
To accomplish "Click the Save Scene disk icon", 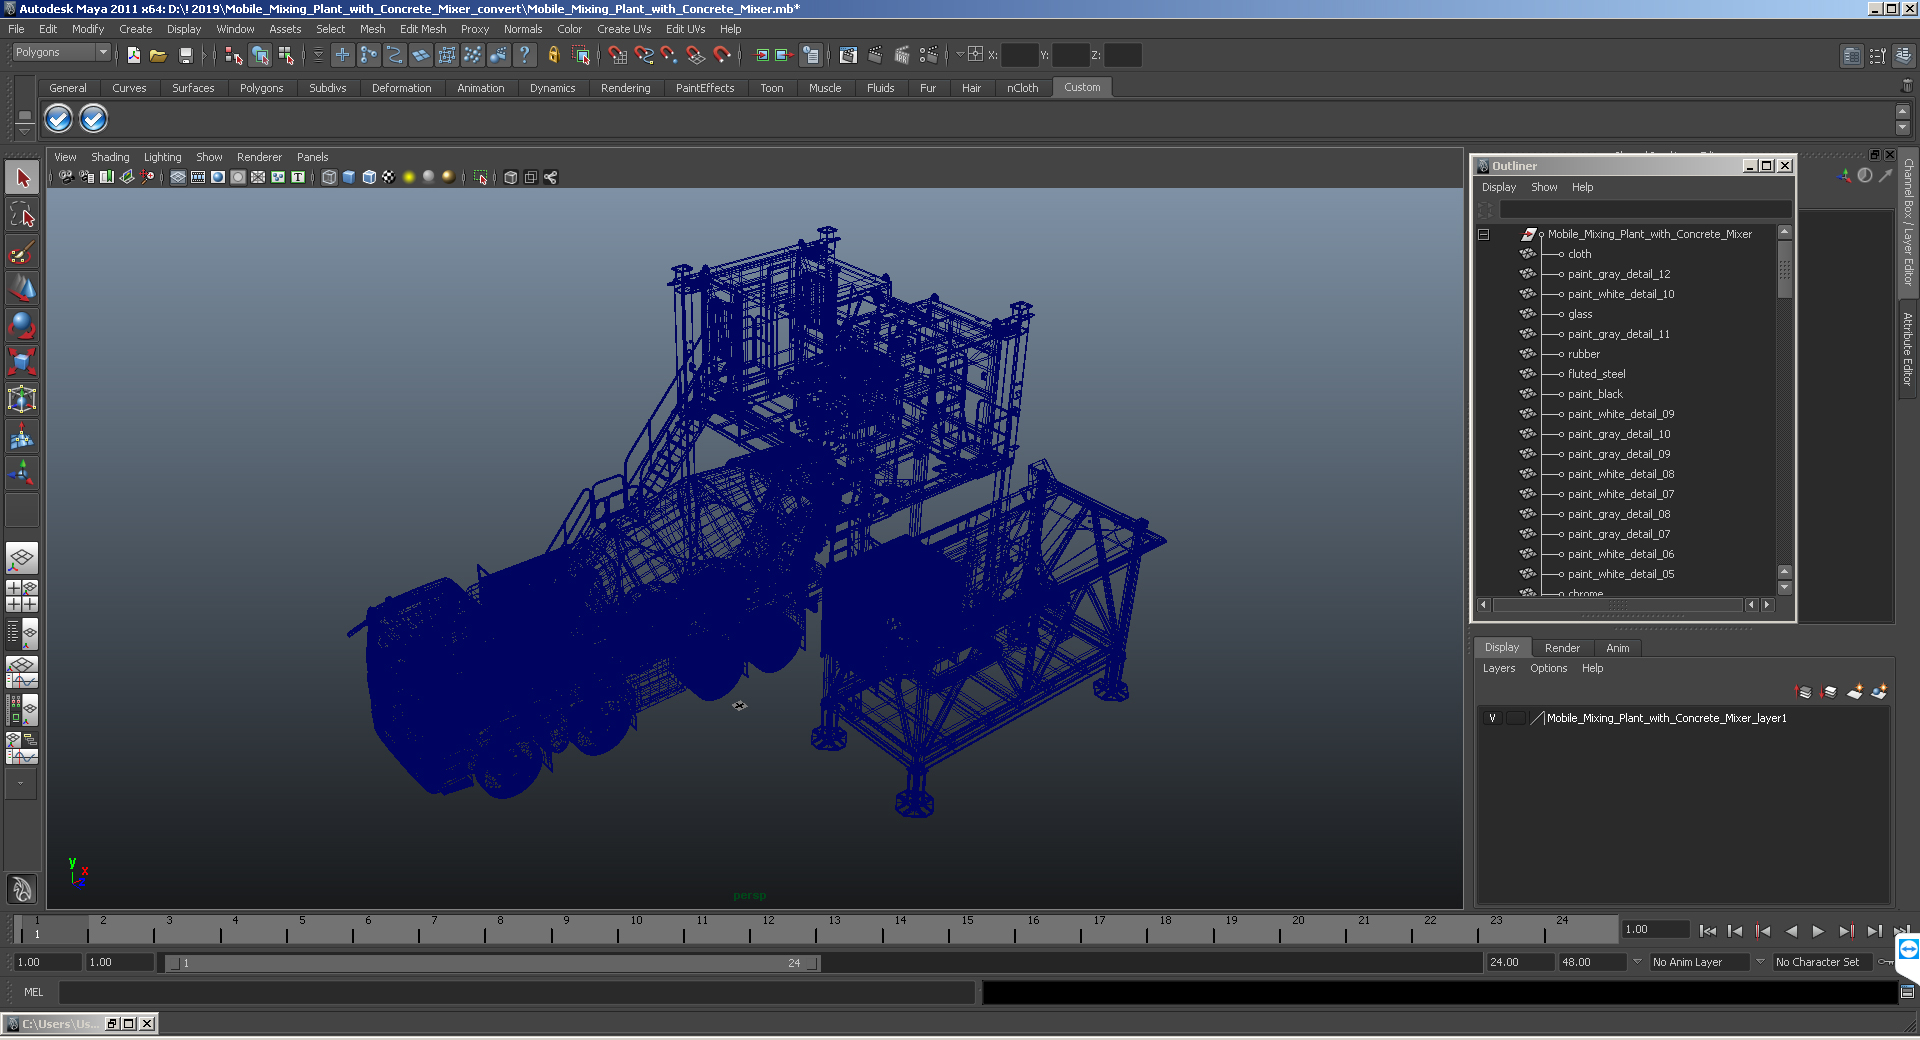I will pyautogui.click(x=185, y=56).
